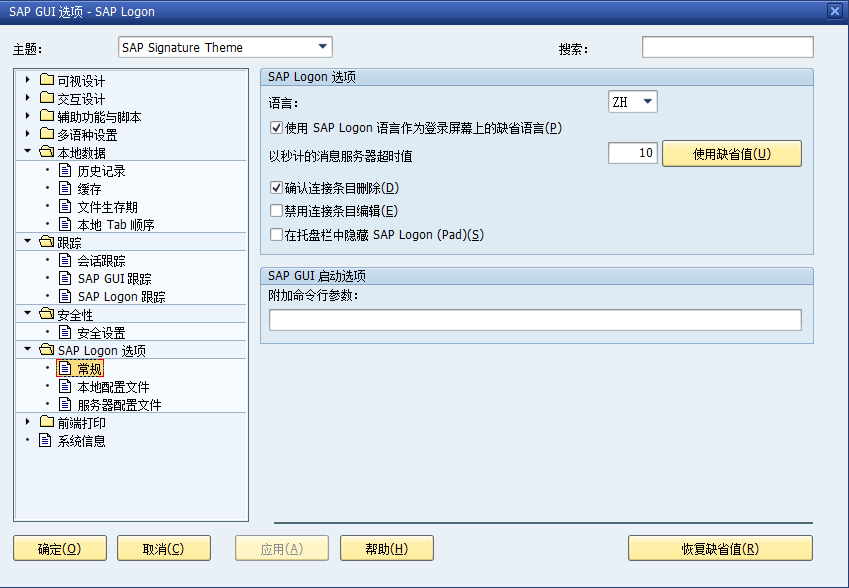
Task: Click the 缓存 document icon
Action: tap(65, 188)
